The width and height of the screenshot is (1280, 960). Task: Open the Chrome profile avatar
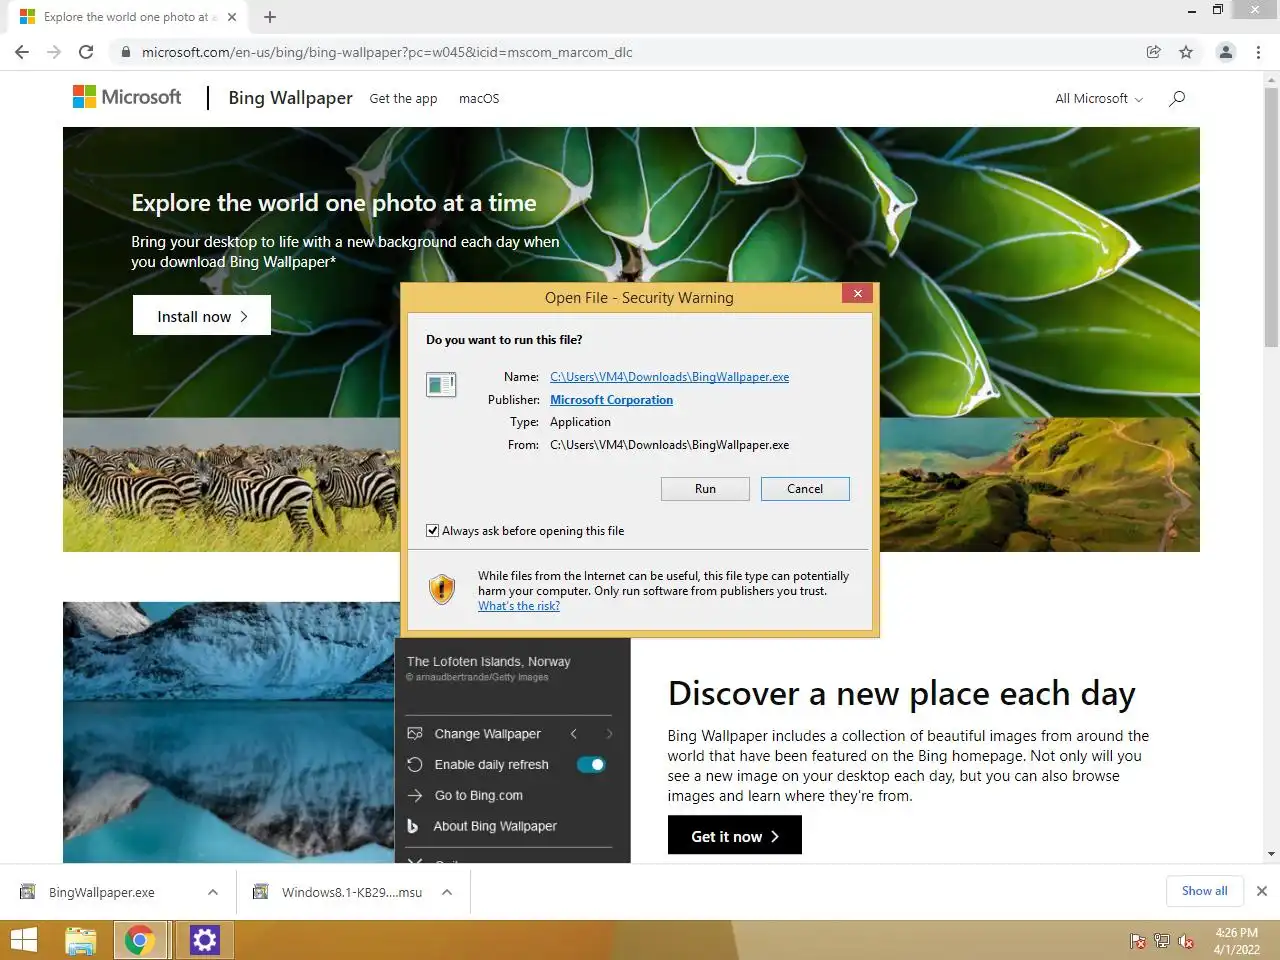click(1226, 52)
